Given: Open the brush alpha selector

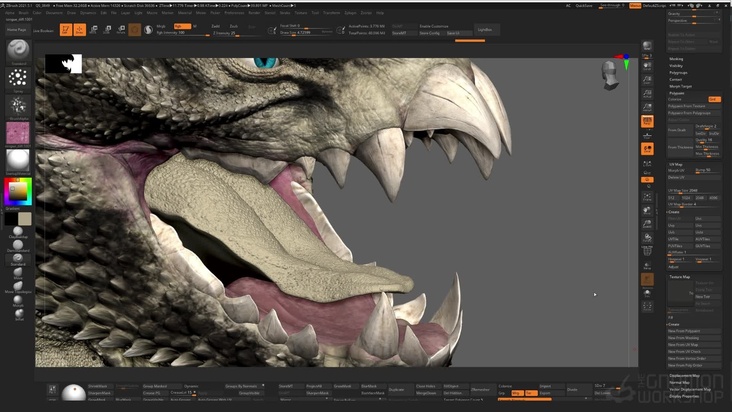Looking at the screenshot, I should (x=18, y=105).
